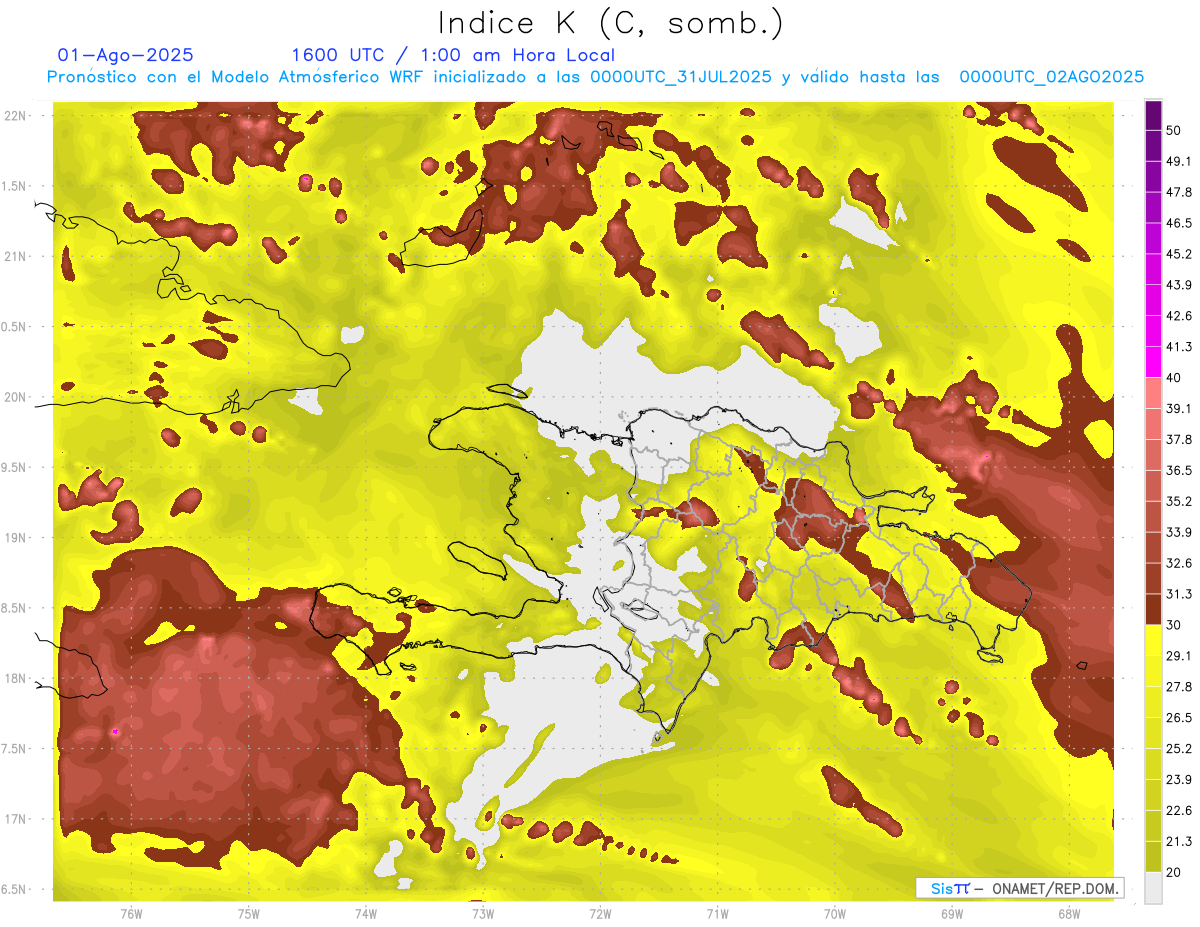Screen dimensions: 1200x927
Task: Click the '73W' longitude label
Action: coord(483,914)
